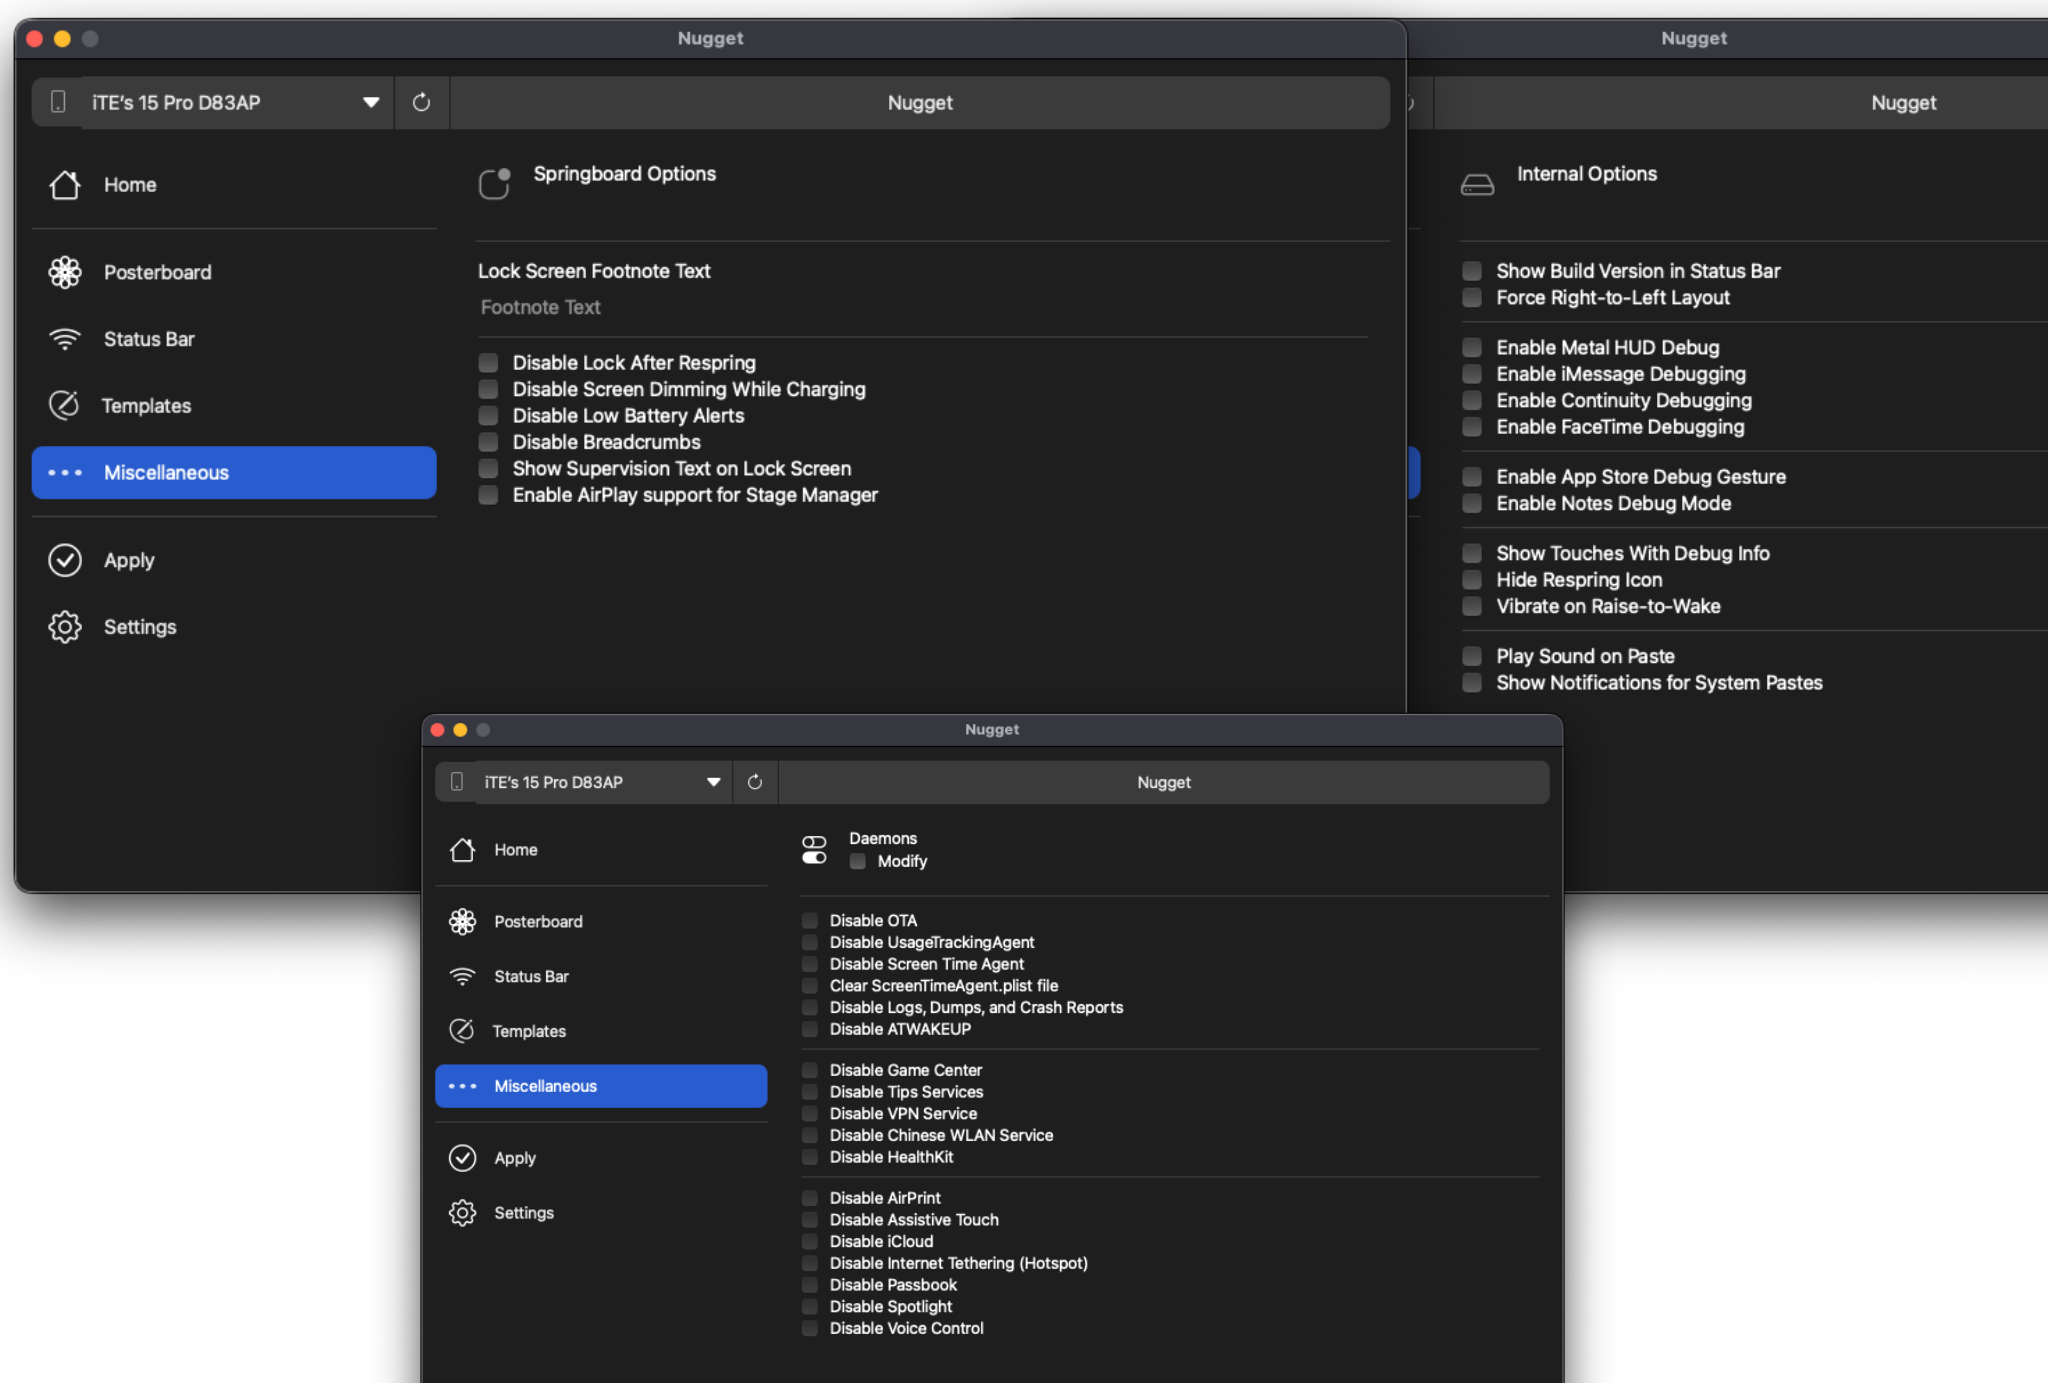Click Daemons toggle icon in the front window
The height and width of the screenshot is (1383, 2048).
click(814, 850)
